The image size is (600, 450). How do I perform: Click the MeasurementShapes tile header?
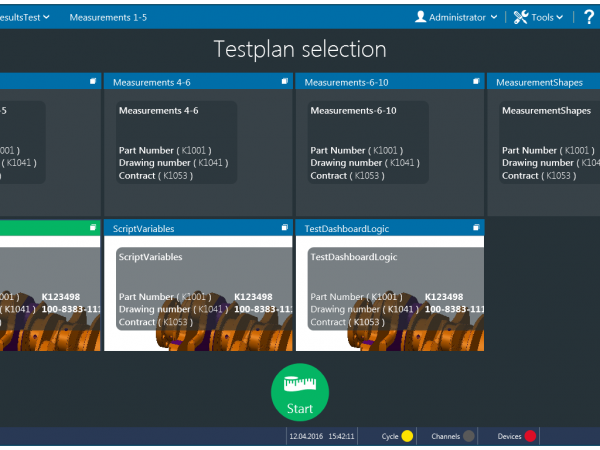544,82
